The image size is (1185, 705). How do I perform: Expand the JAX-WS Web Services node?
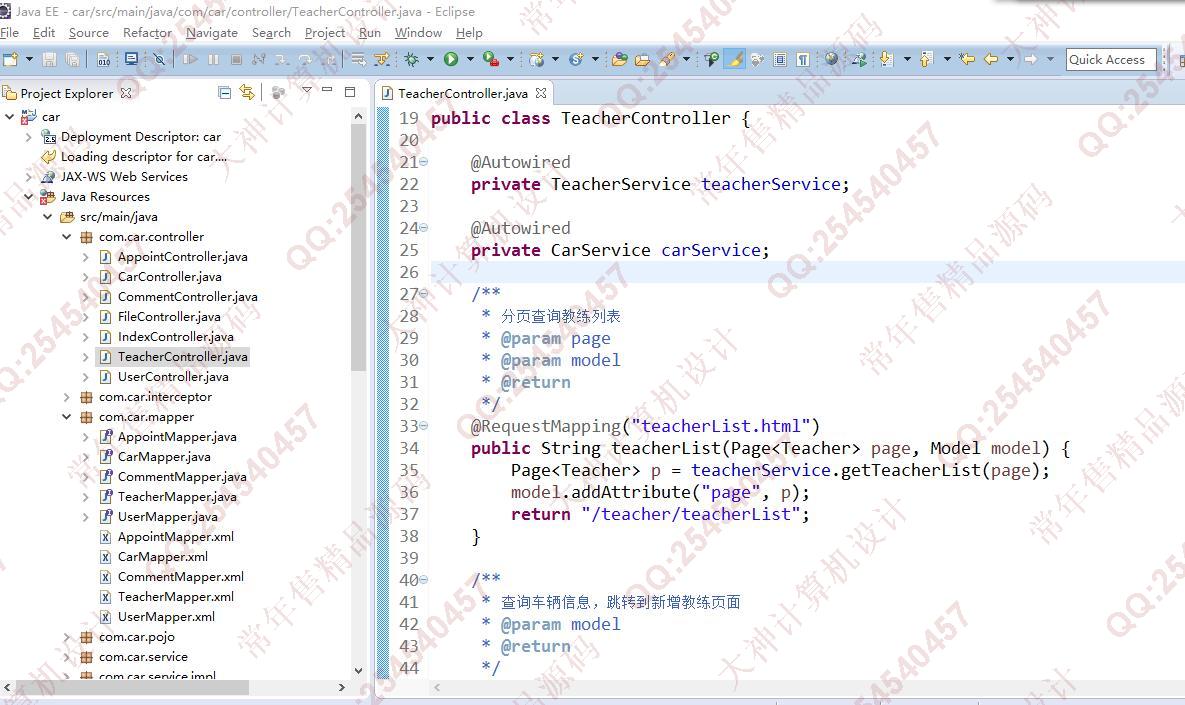29,177
